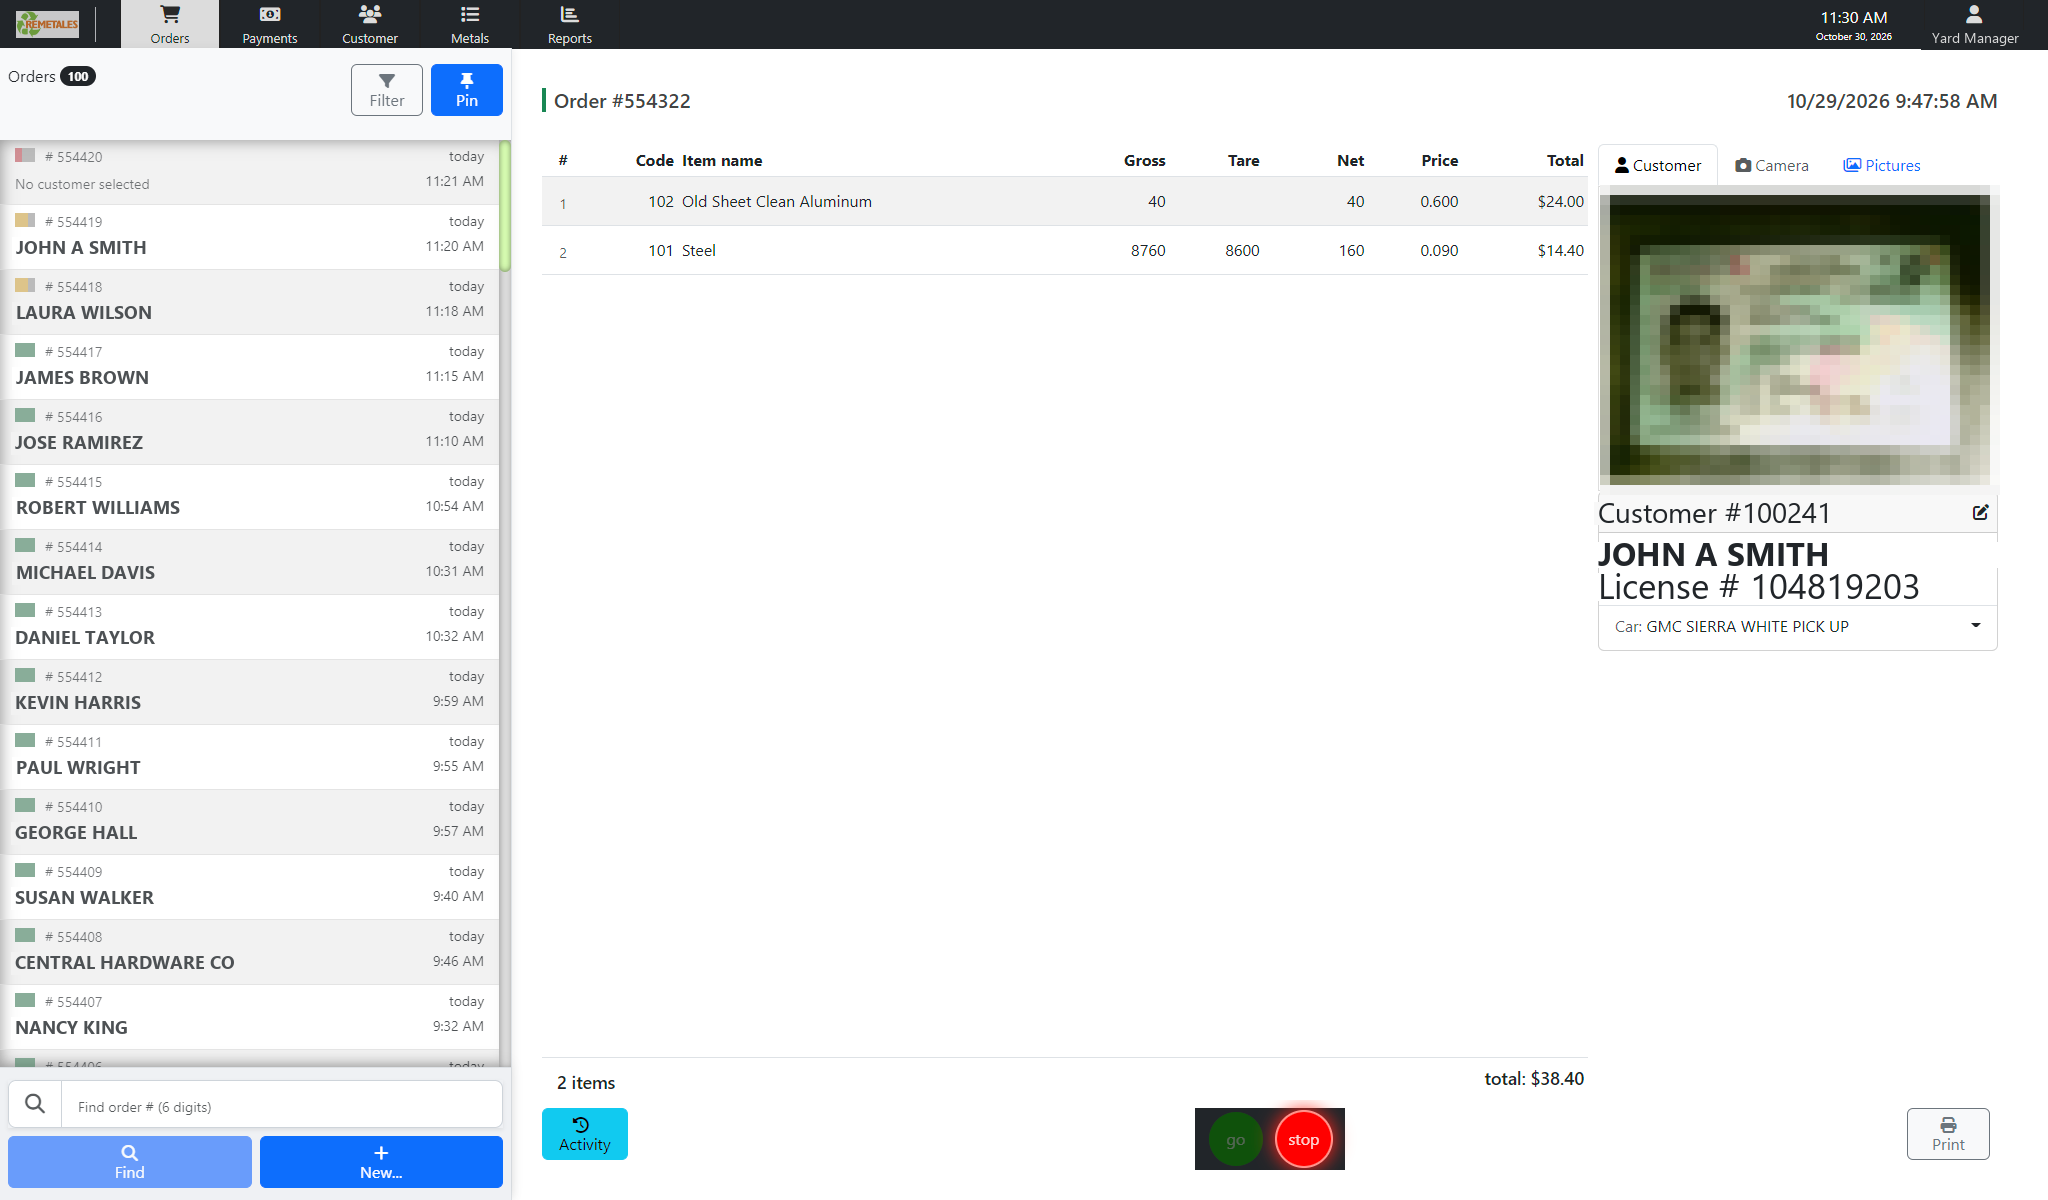Image resolution: width=2048 pixels, height=1200 pixels.
Task: Select order ROBERT WILLIAMS
Action: click(x=249, y=497)
